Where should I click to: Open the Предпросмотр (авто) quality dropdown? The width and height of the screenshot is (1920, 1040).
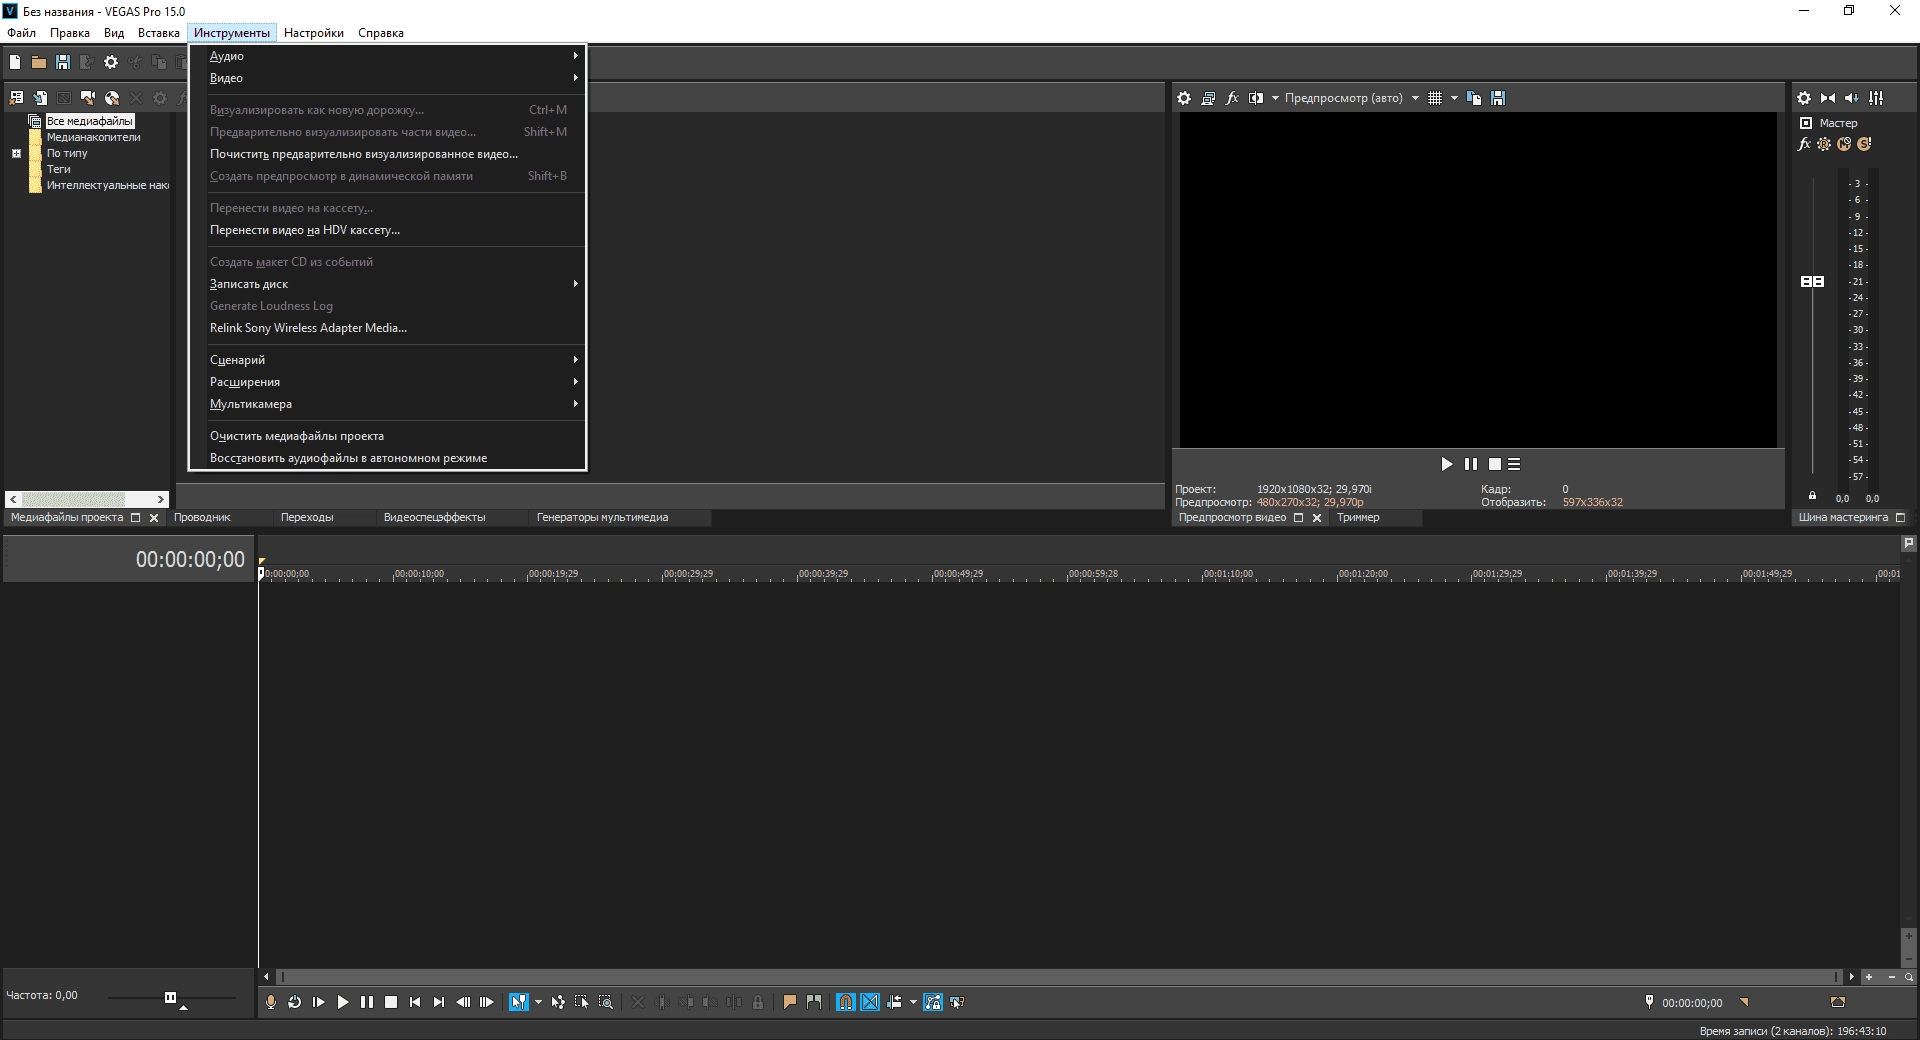coord(1415,98)
